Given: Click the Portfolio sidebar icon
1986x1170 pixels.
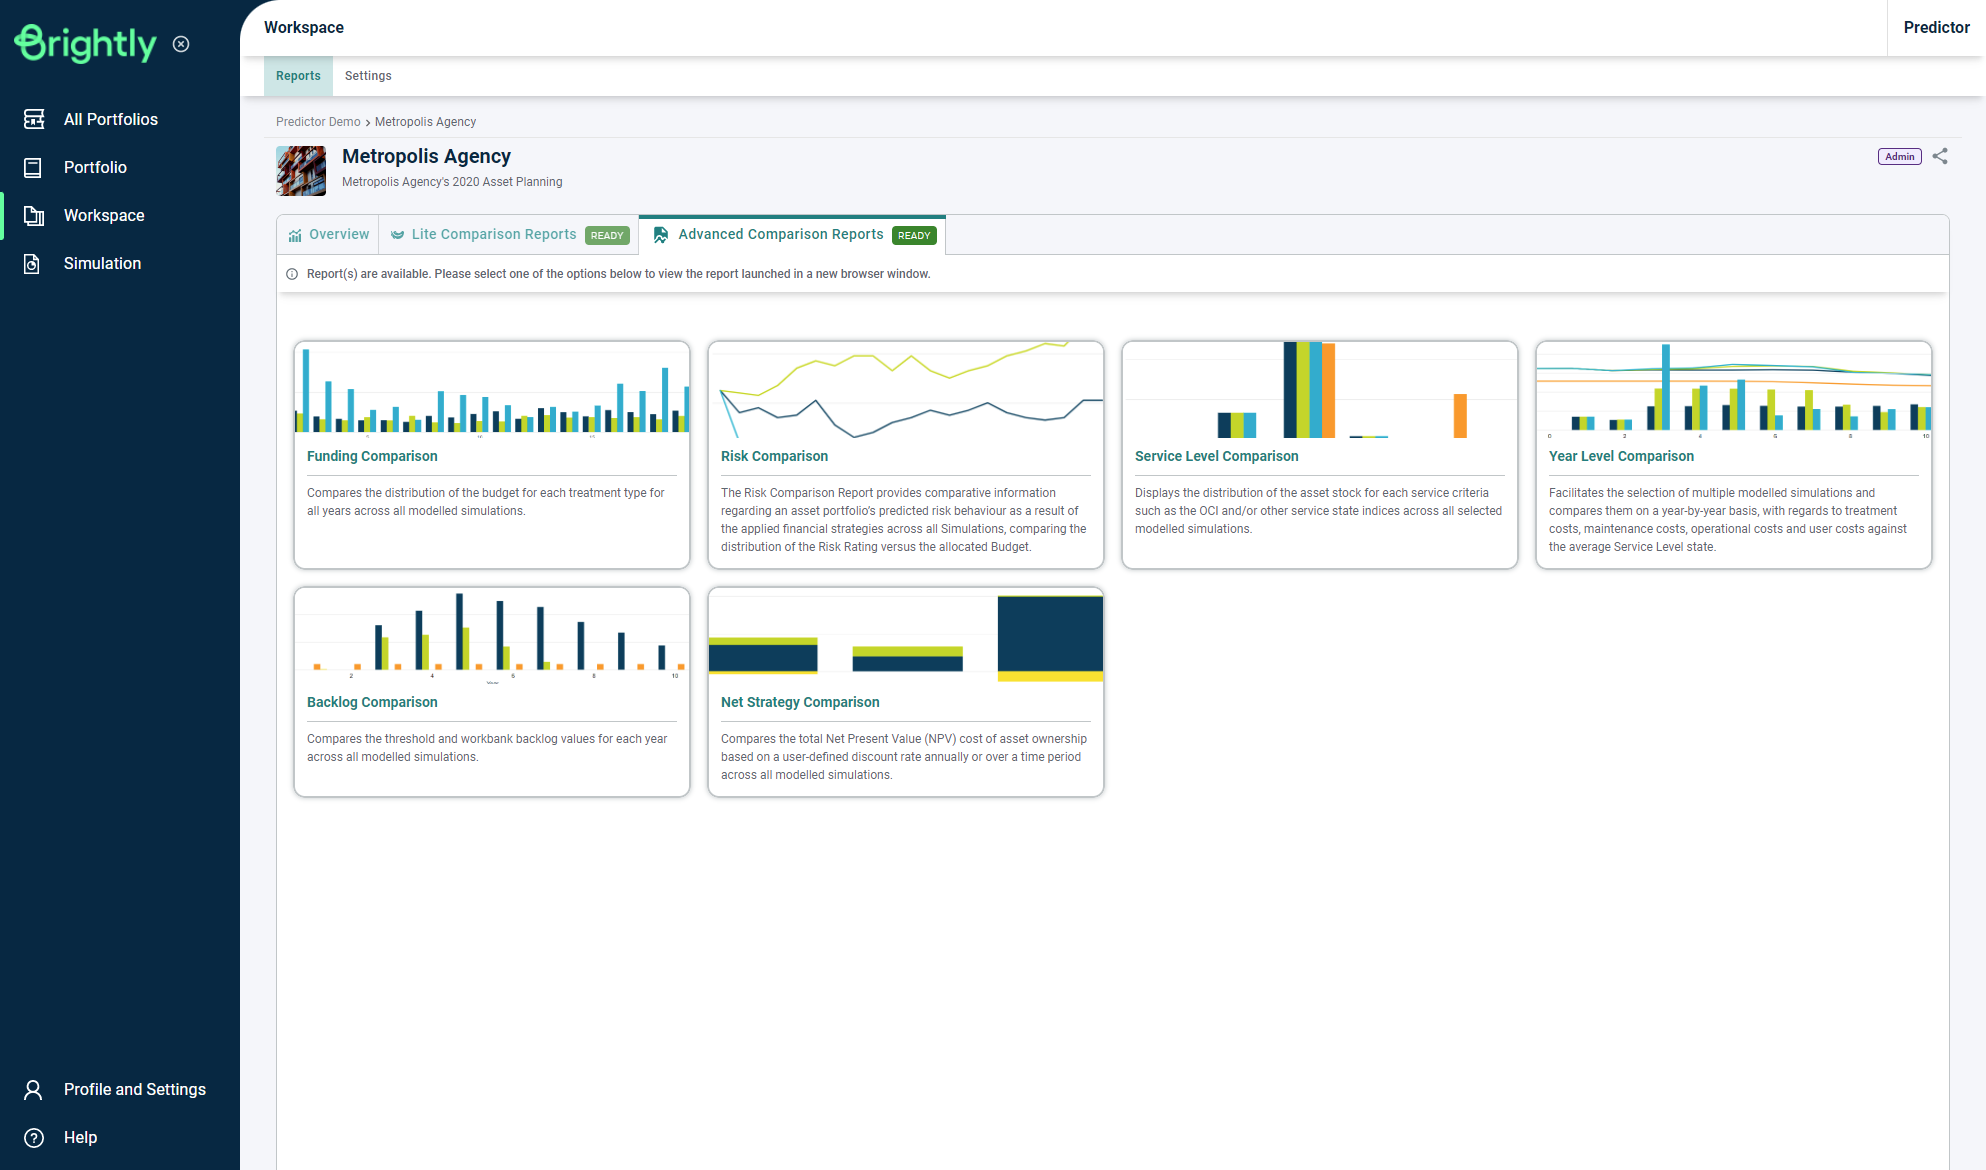Looking at the screenshot, I should point(33,167).
